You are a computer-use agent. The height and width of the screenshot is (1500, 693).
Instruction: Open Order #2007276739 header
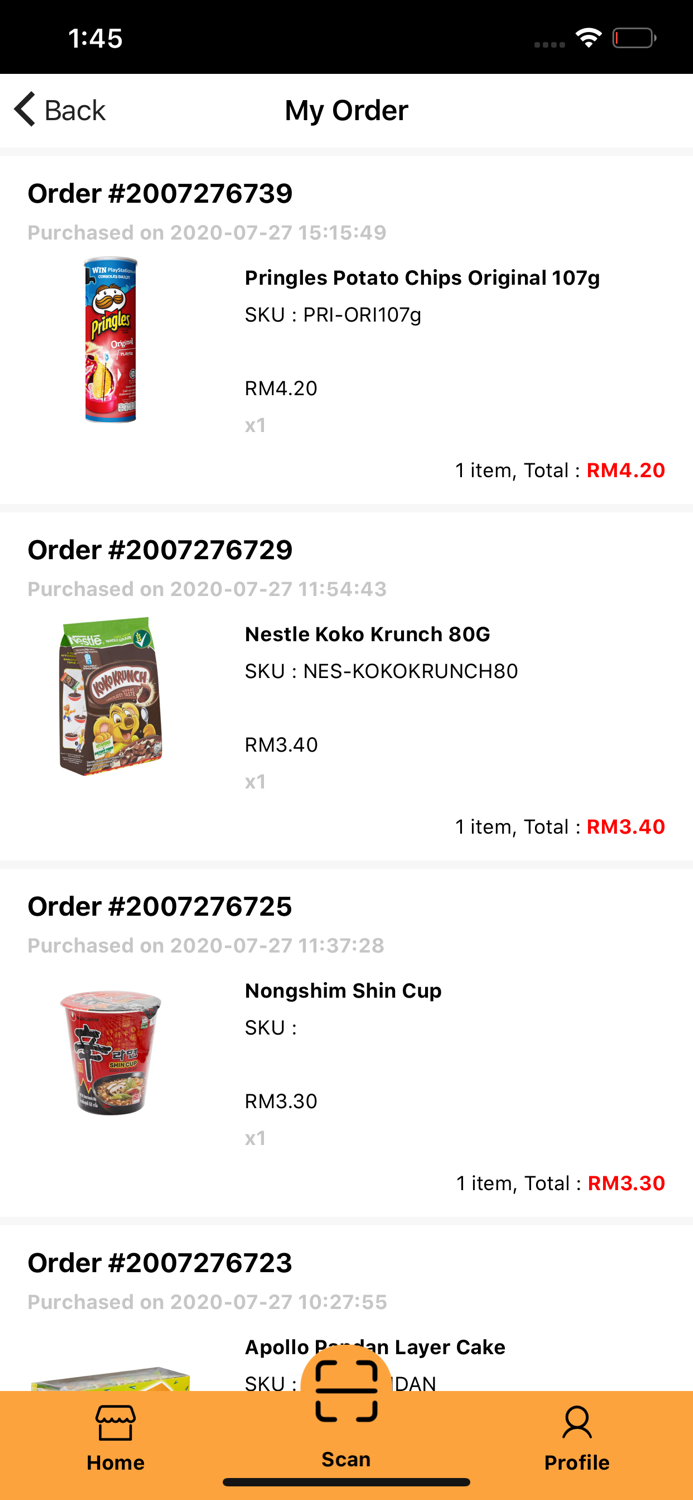click(x=160, y=193)
